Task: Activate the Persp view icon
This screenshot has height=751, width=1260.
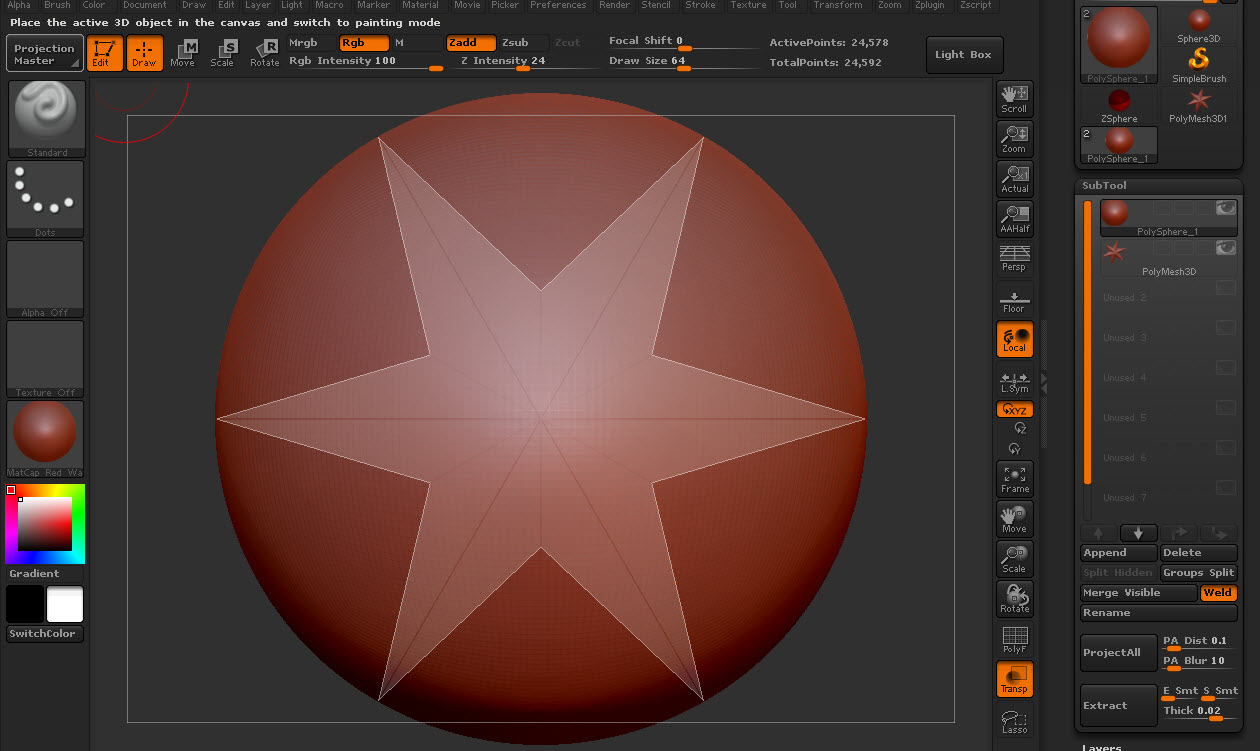Action: (1014, 258)
